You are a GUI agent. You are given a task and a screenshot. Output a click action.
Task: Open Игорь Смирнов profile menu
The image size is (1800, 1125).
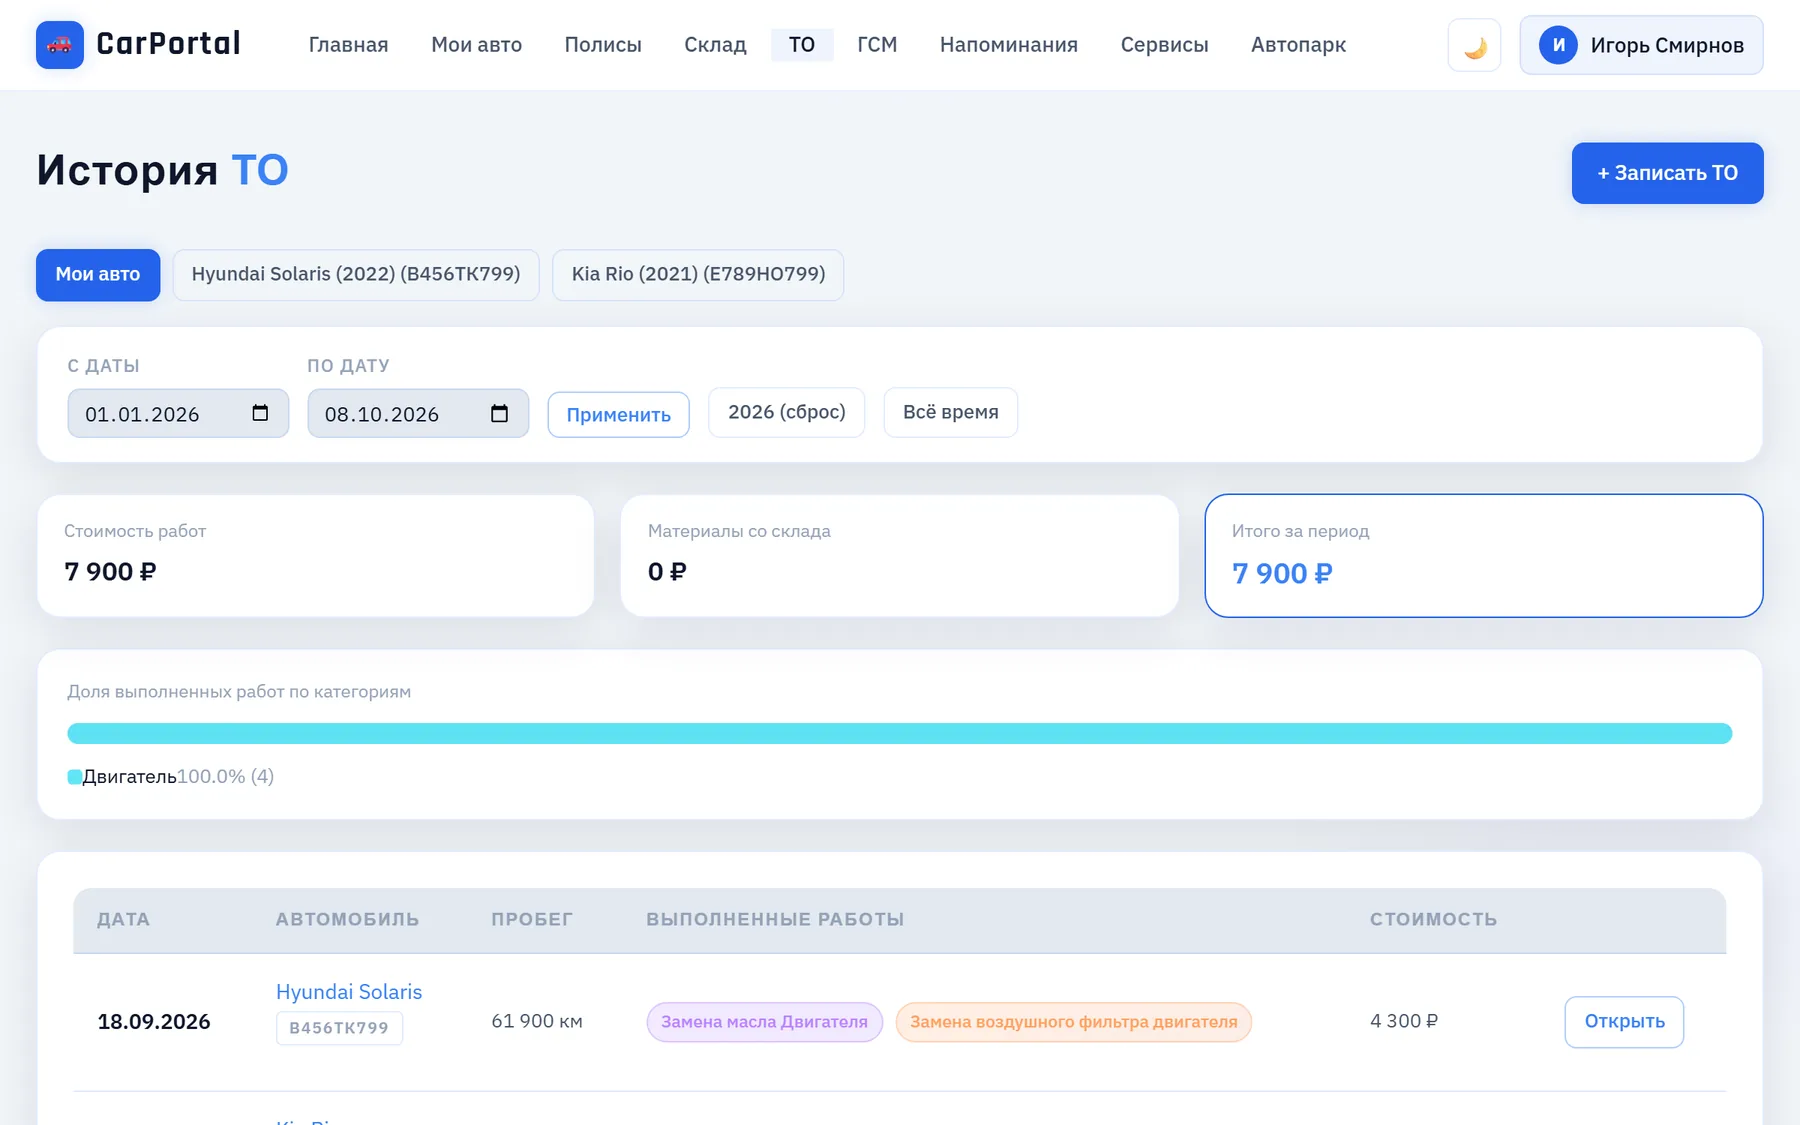(x=1641, y=45)
